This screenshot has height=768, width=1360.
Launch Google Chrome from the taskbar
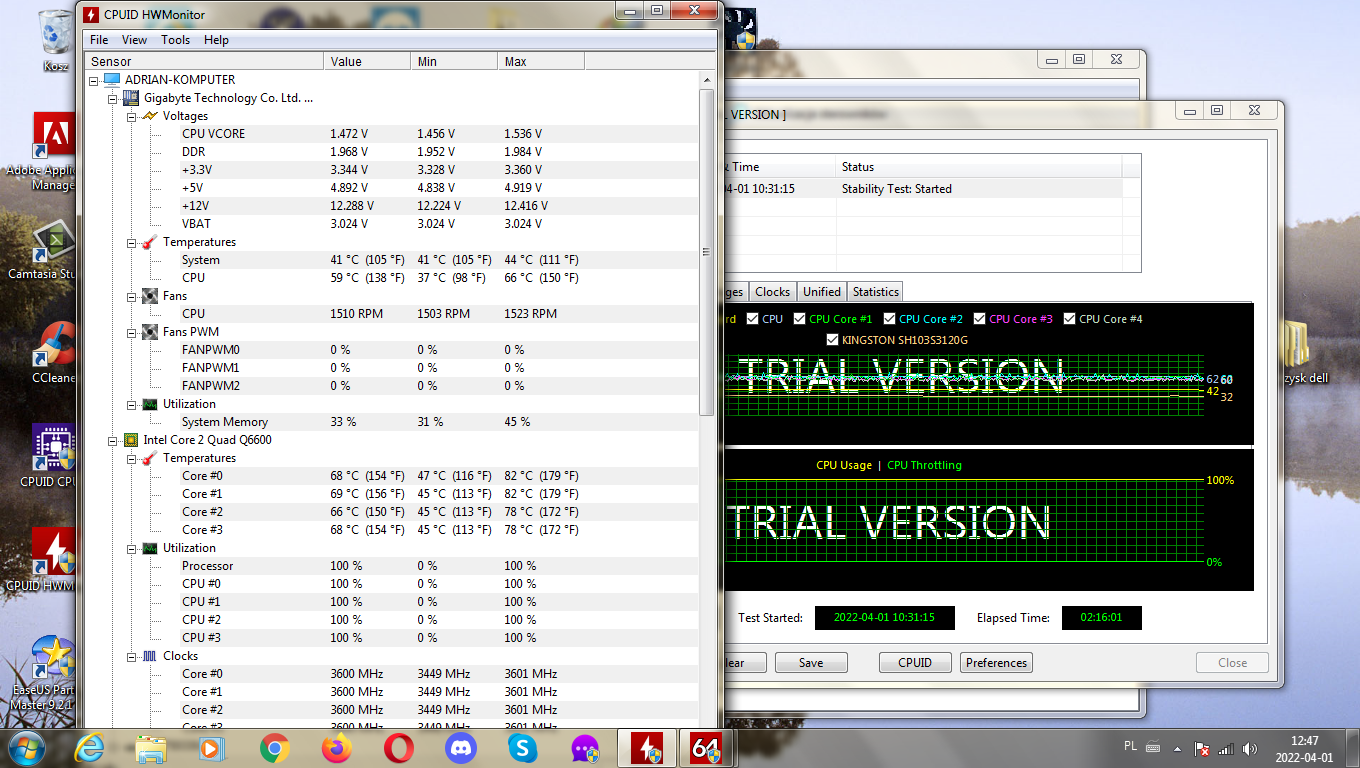click(274, 747)
